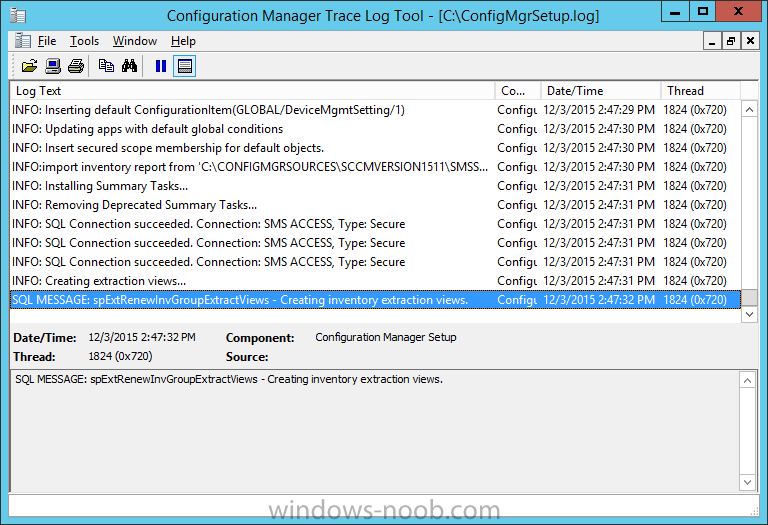
Task: Open the Help menu
Action: (183, 41)
